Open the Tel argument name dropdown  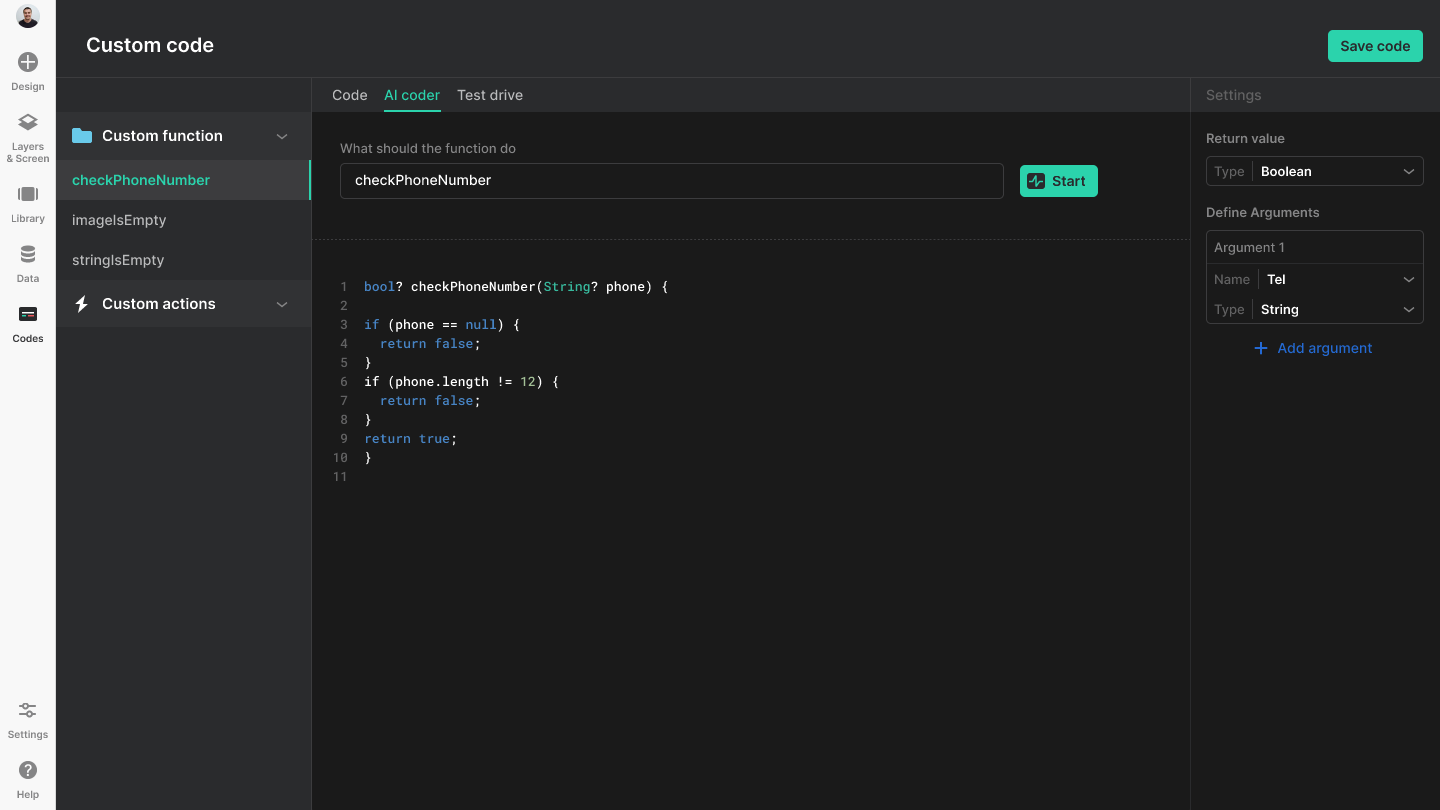(1338, 279)
